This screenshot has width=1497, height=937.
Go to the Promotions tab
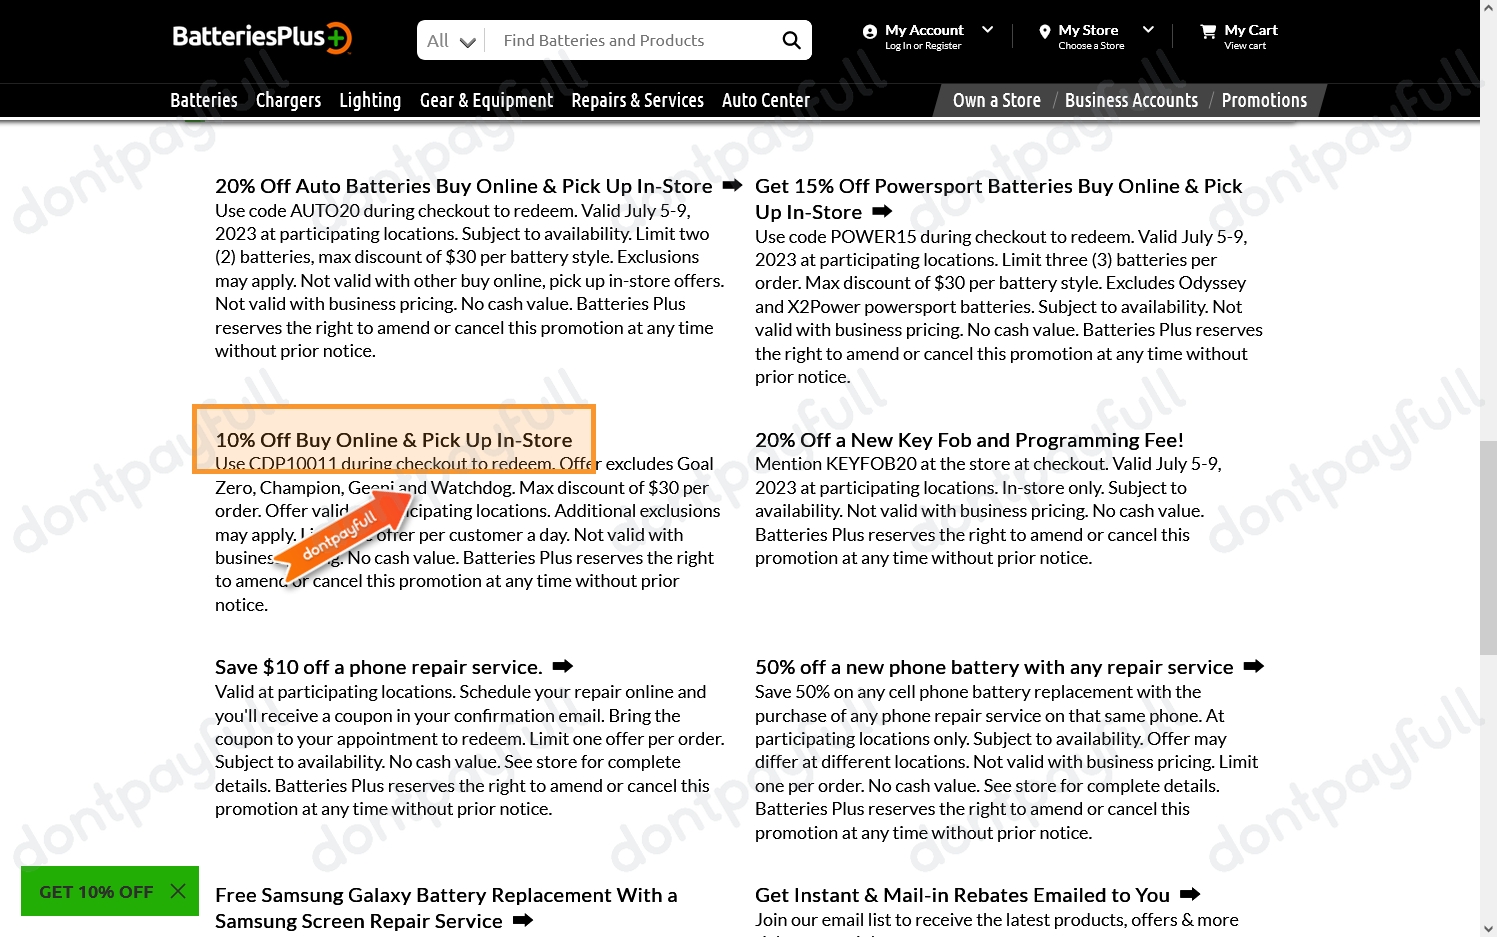[1264, 100]
